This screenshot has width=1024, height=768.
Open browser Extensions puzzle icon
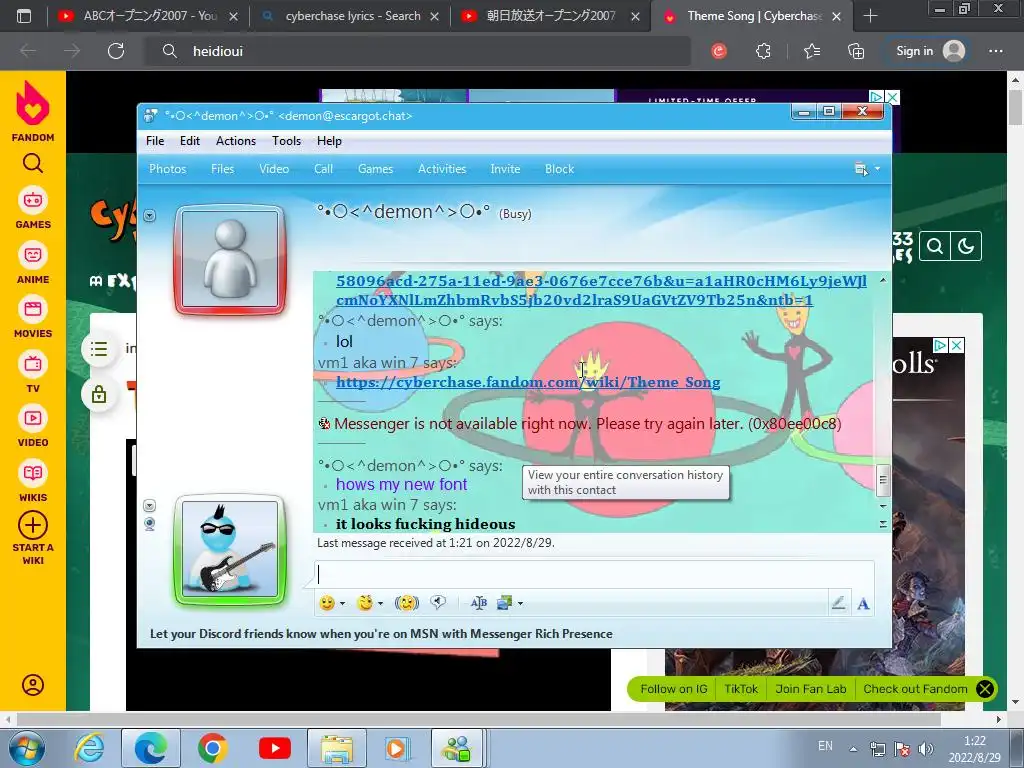[763, 51]
